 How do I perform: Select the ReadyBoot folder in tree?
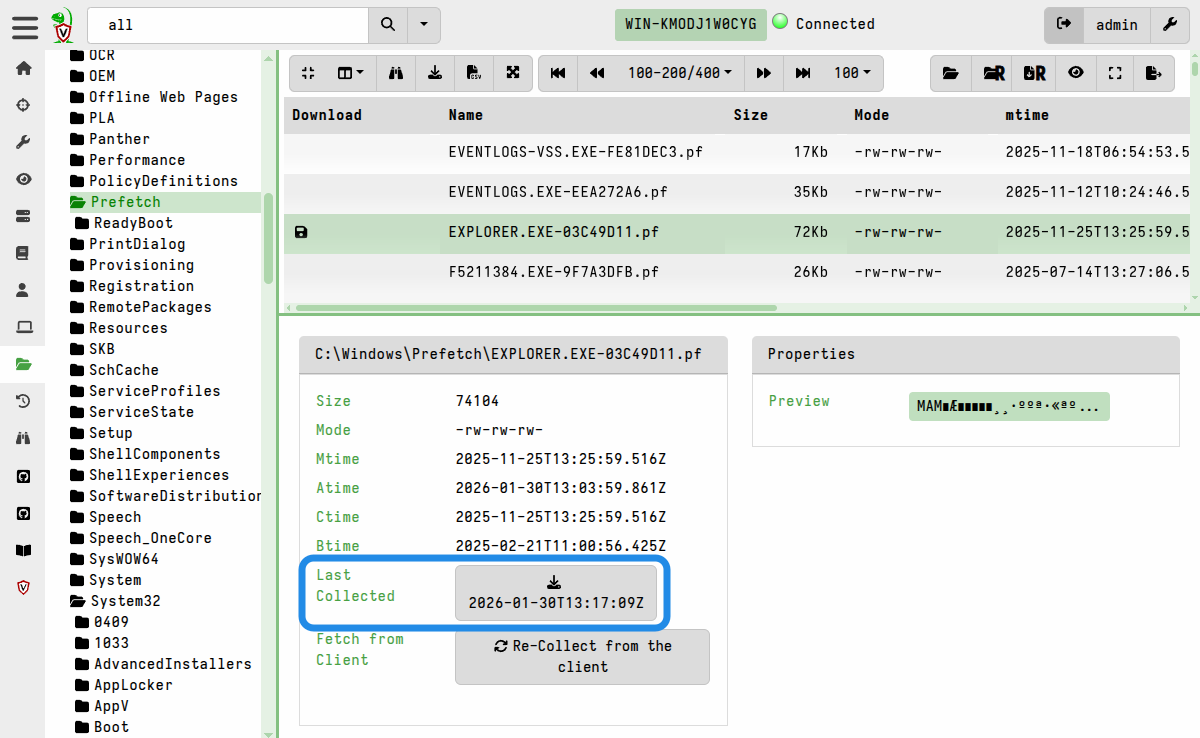(132, 223)
